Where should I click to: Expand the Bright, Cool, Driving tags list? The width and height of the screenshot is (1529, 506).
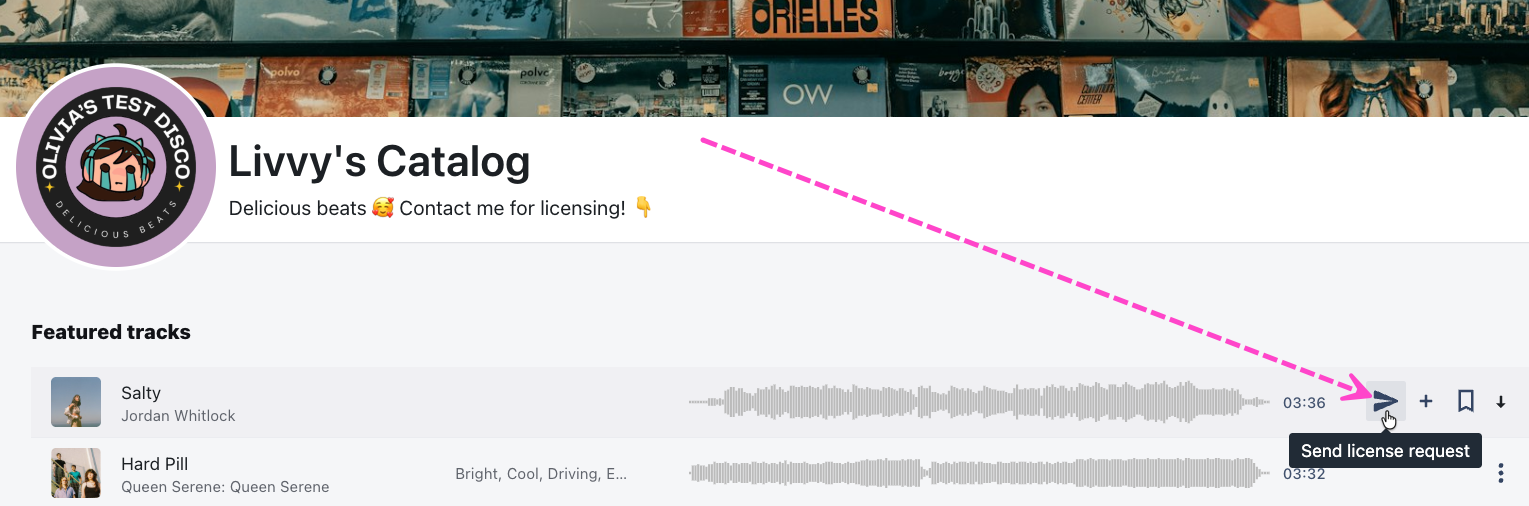pyautogui.click(x=541, y=474)
